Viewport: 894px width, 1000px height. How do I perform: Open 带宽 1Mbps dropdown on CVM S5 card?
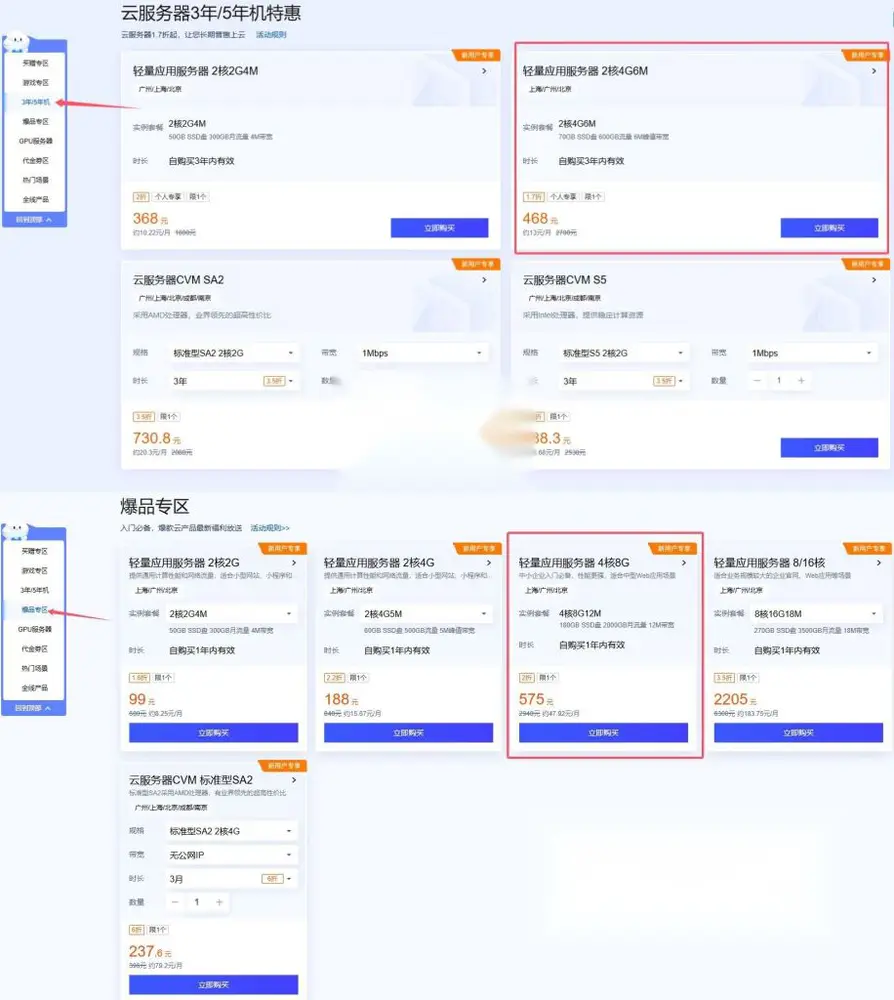coord(812,353)
